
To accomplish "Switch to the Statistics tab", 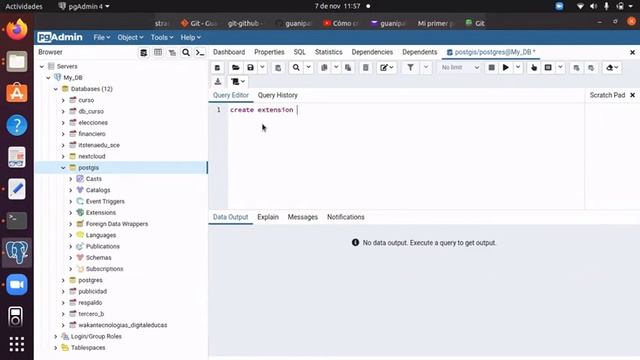I will coord(329,52).
